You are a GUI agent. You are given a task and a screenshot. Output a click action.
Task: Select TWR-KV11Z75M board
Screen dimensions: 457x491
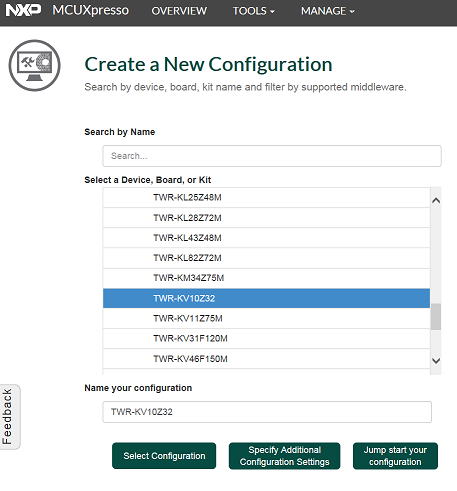266,318
